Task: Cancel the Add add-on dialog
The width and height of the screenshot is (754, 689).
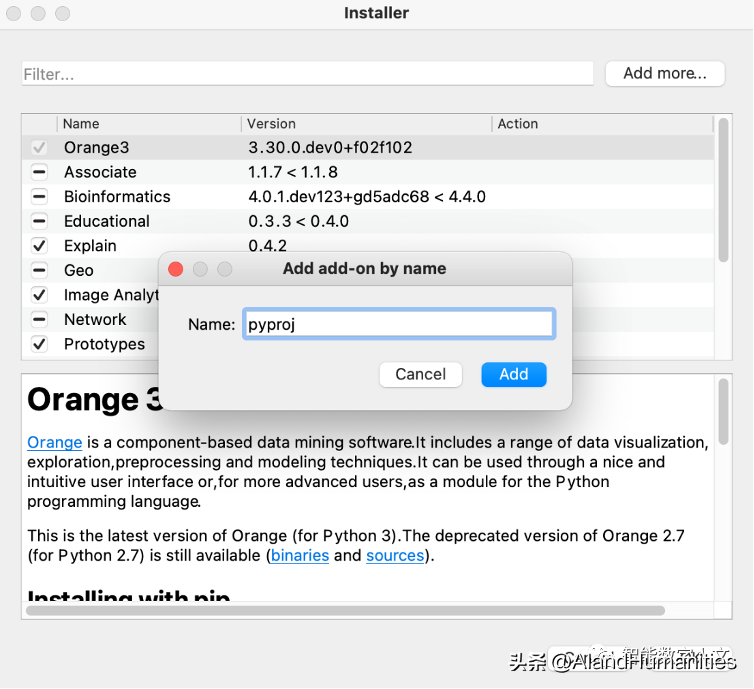Action: click(421, 374)
